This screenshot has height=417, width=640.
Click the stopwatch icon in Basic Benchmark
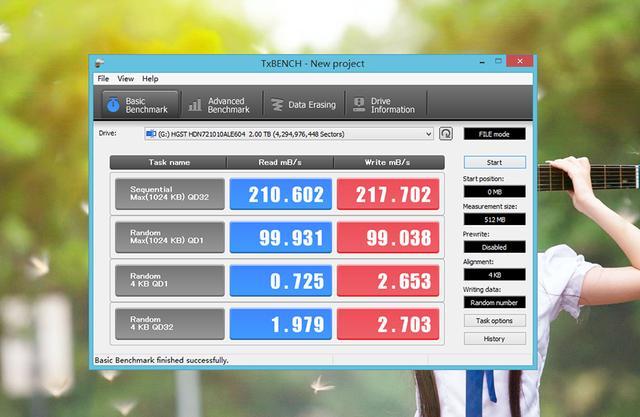(x=113, y=104)
